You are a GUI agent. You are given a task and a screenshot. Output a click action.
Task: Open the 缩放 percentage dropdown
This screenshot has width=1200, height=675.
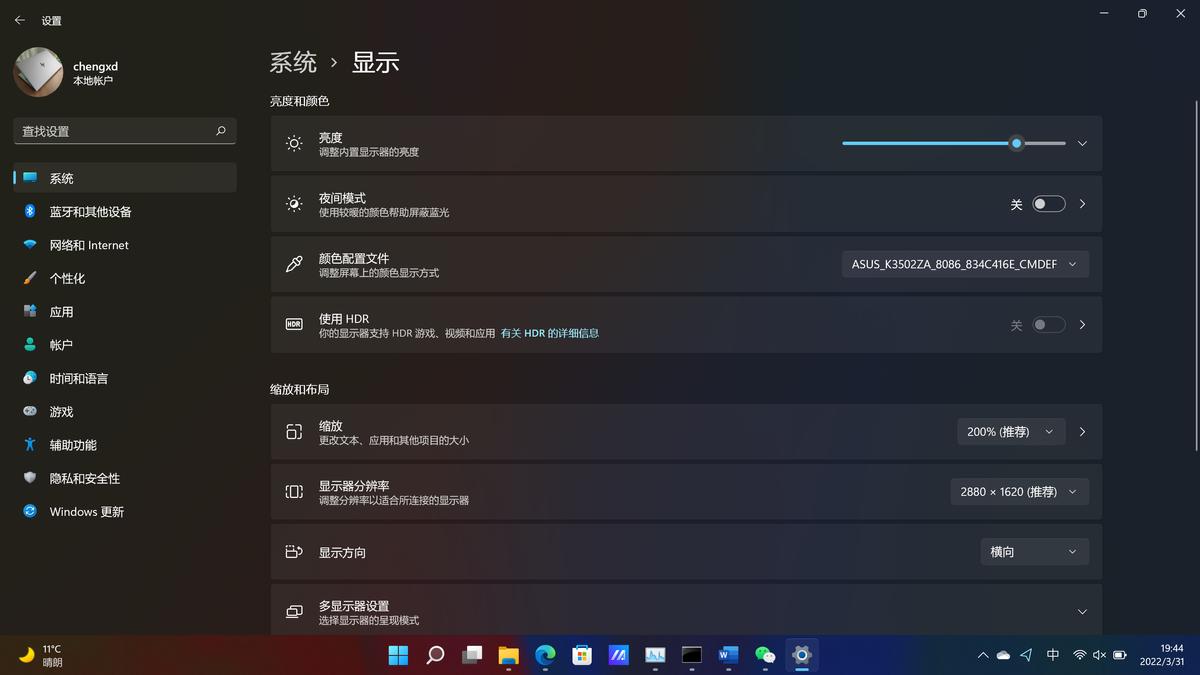1011,431
